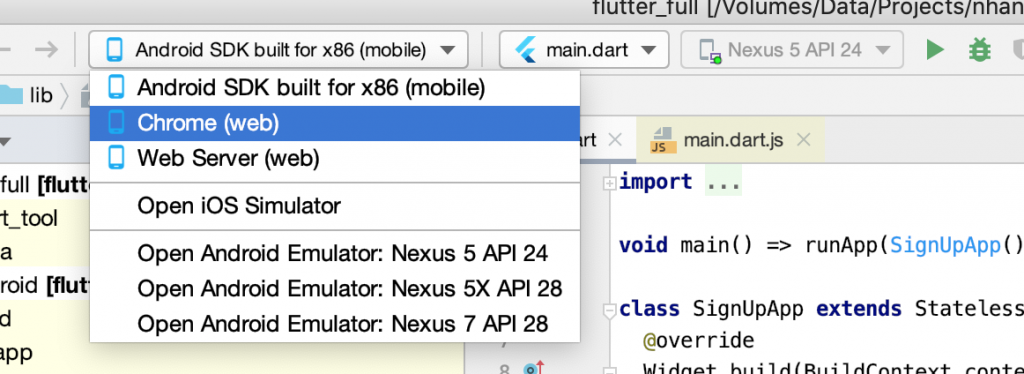The image size is (1024, 374).
Task: Open the Nexus 5 API 24 dropdown
Action: click(792, 50)
